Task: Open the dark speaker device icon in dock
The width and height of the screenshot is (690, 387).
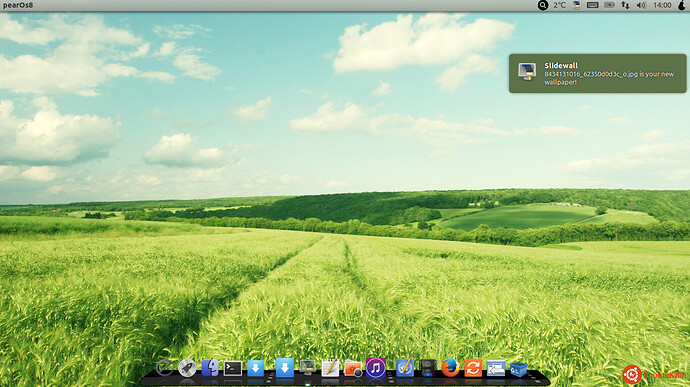Action: tap(427, 368)
